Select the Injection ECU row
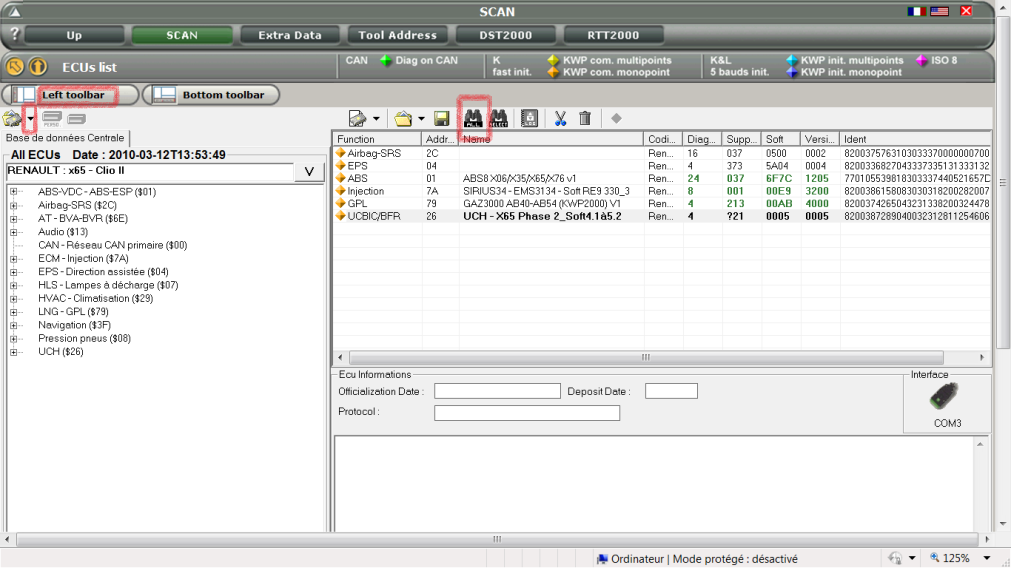Viewport: 1011px width, 568px height. coord(366,191)
